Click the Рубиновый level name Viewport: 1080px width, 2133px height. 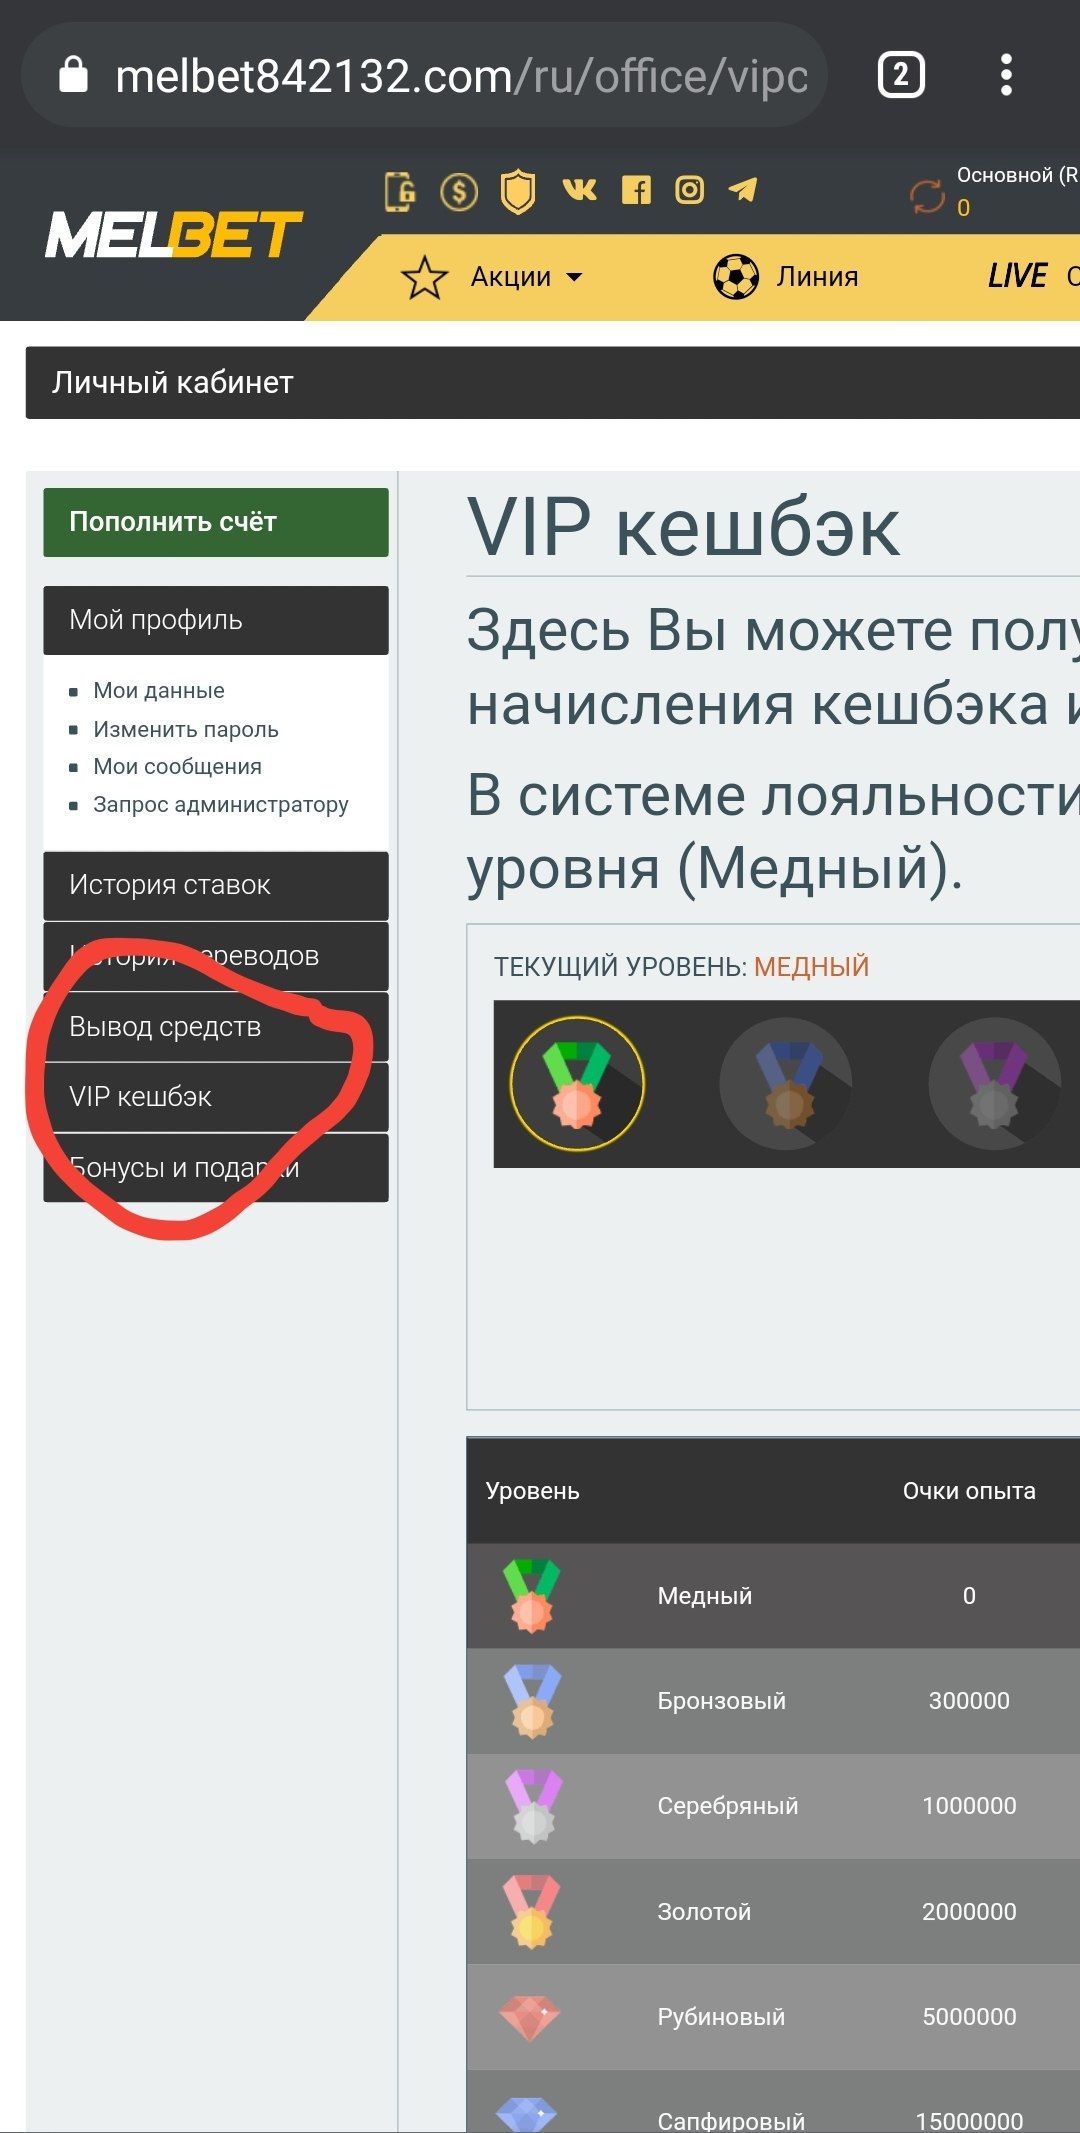[x=721, y=2018]
